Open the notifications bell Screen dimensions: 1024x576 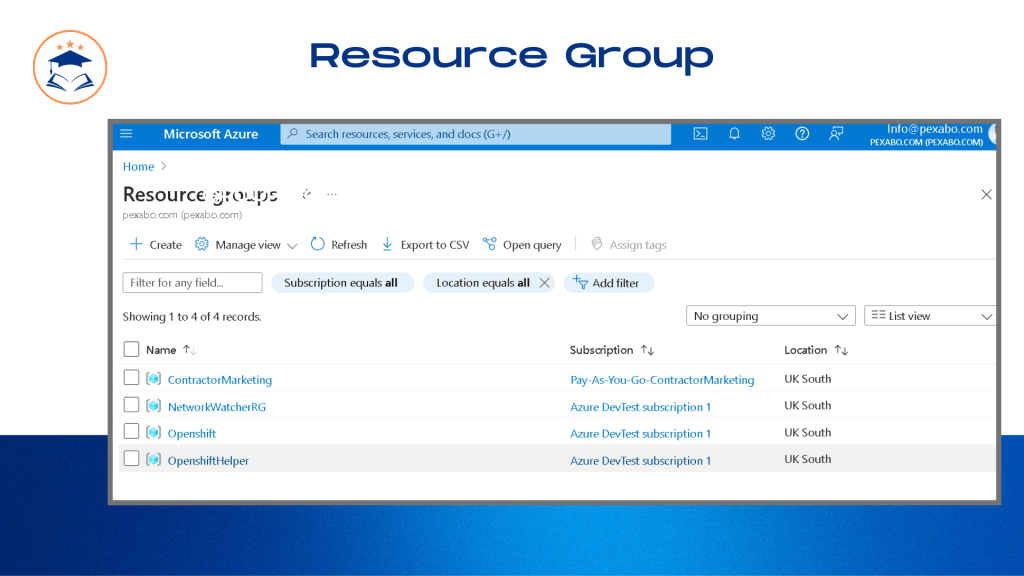click(x=734, y=134)
